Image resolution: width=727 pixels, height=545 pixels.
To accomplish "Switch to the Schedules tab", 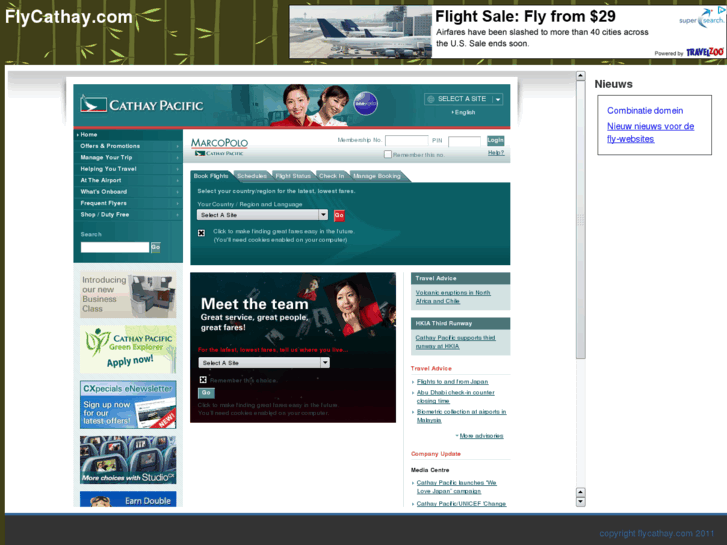I will (252, 176).
